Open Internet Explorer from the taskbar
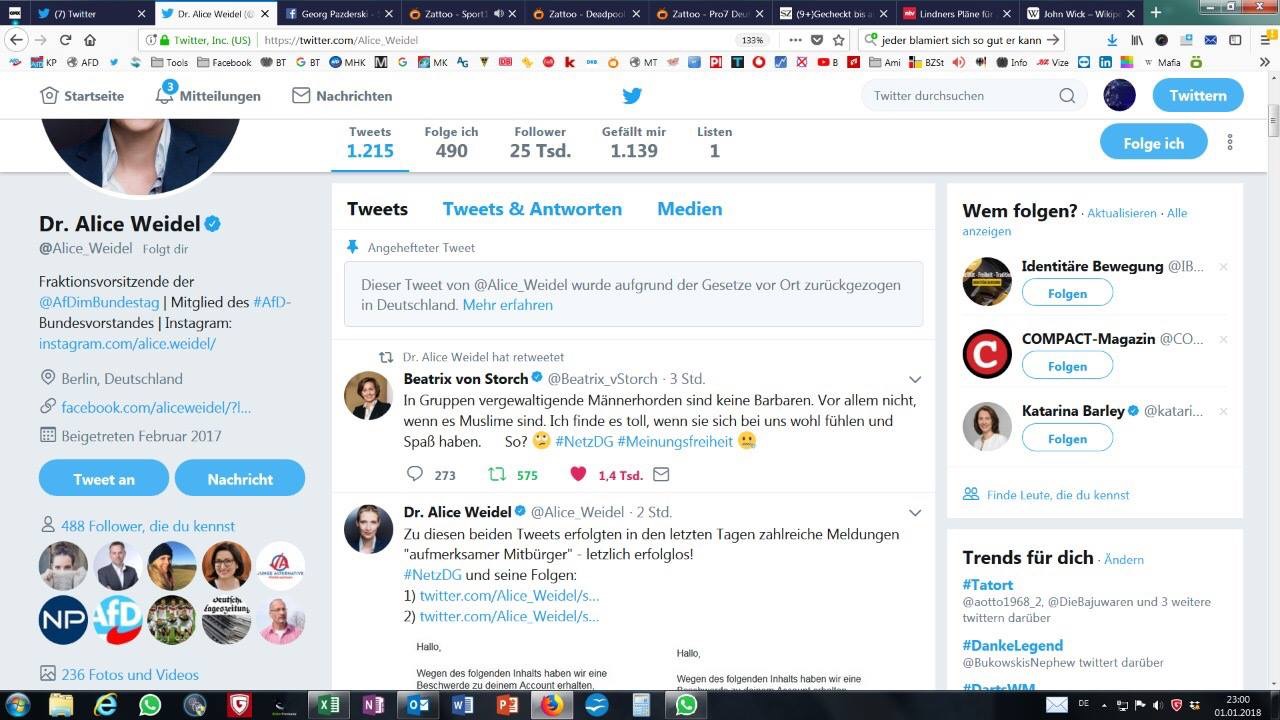 (x=105, y=705)
